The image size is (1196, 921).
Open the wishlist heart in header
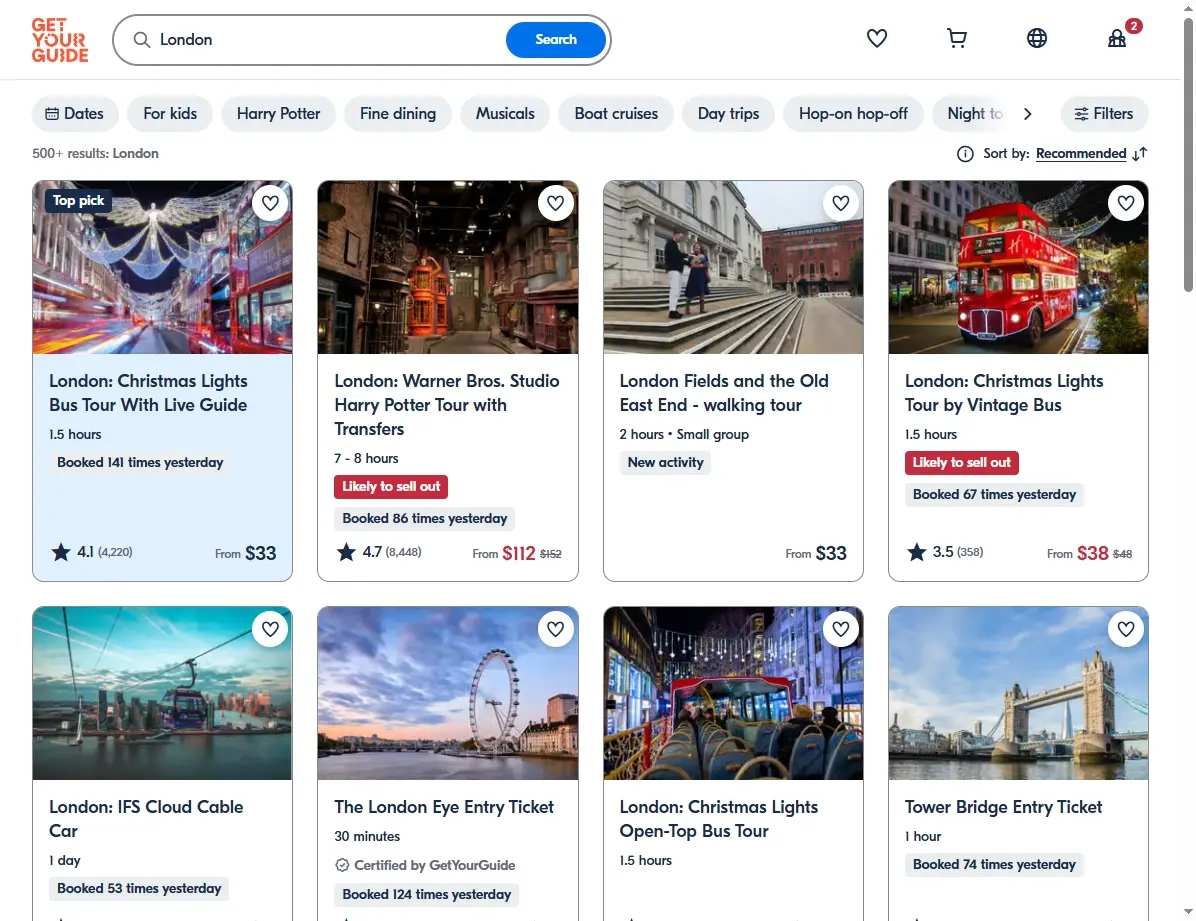click(x=876, y=38)
